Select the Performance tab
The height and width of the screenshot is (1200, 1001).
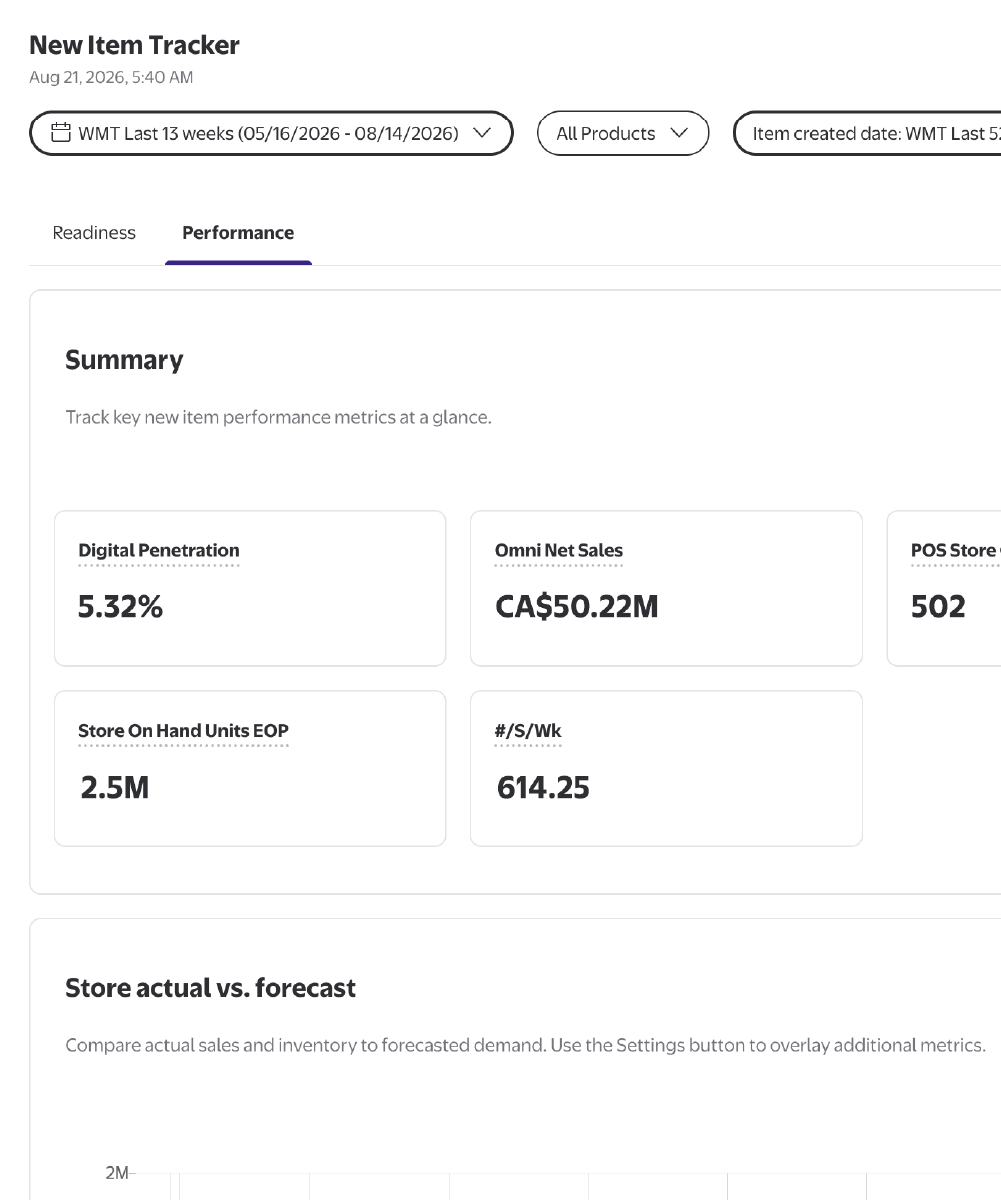(238, 233)
